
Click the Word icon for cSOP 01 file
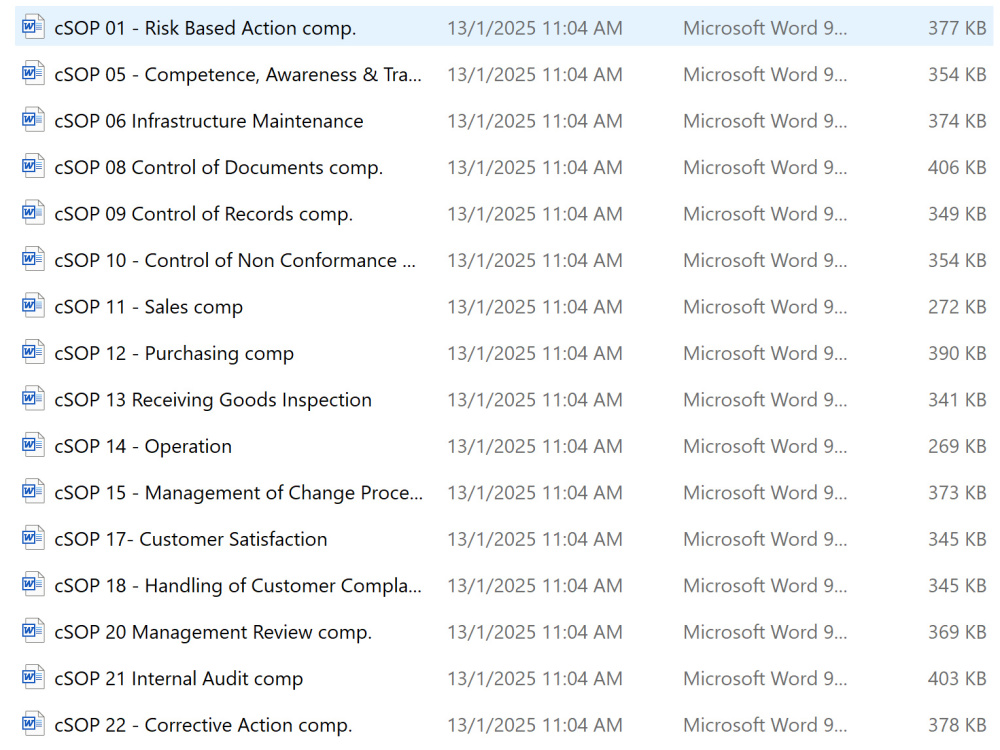click(33, 27)
